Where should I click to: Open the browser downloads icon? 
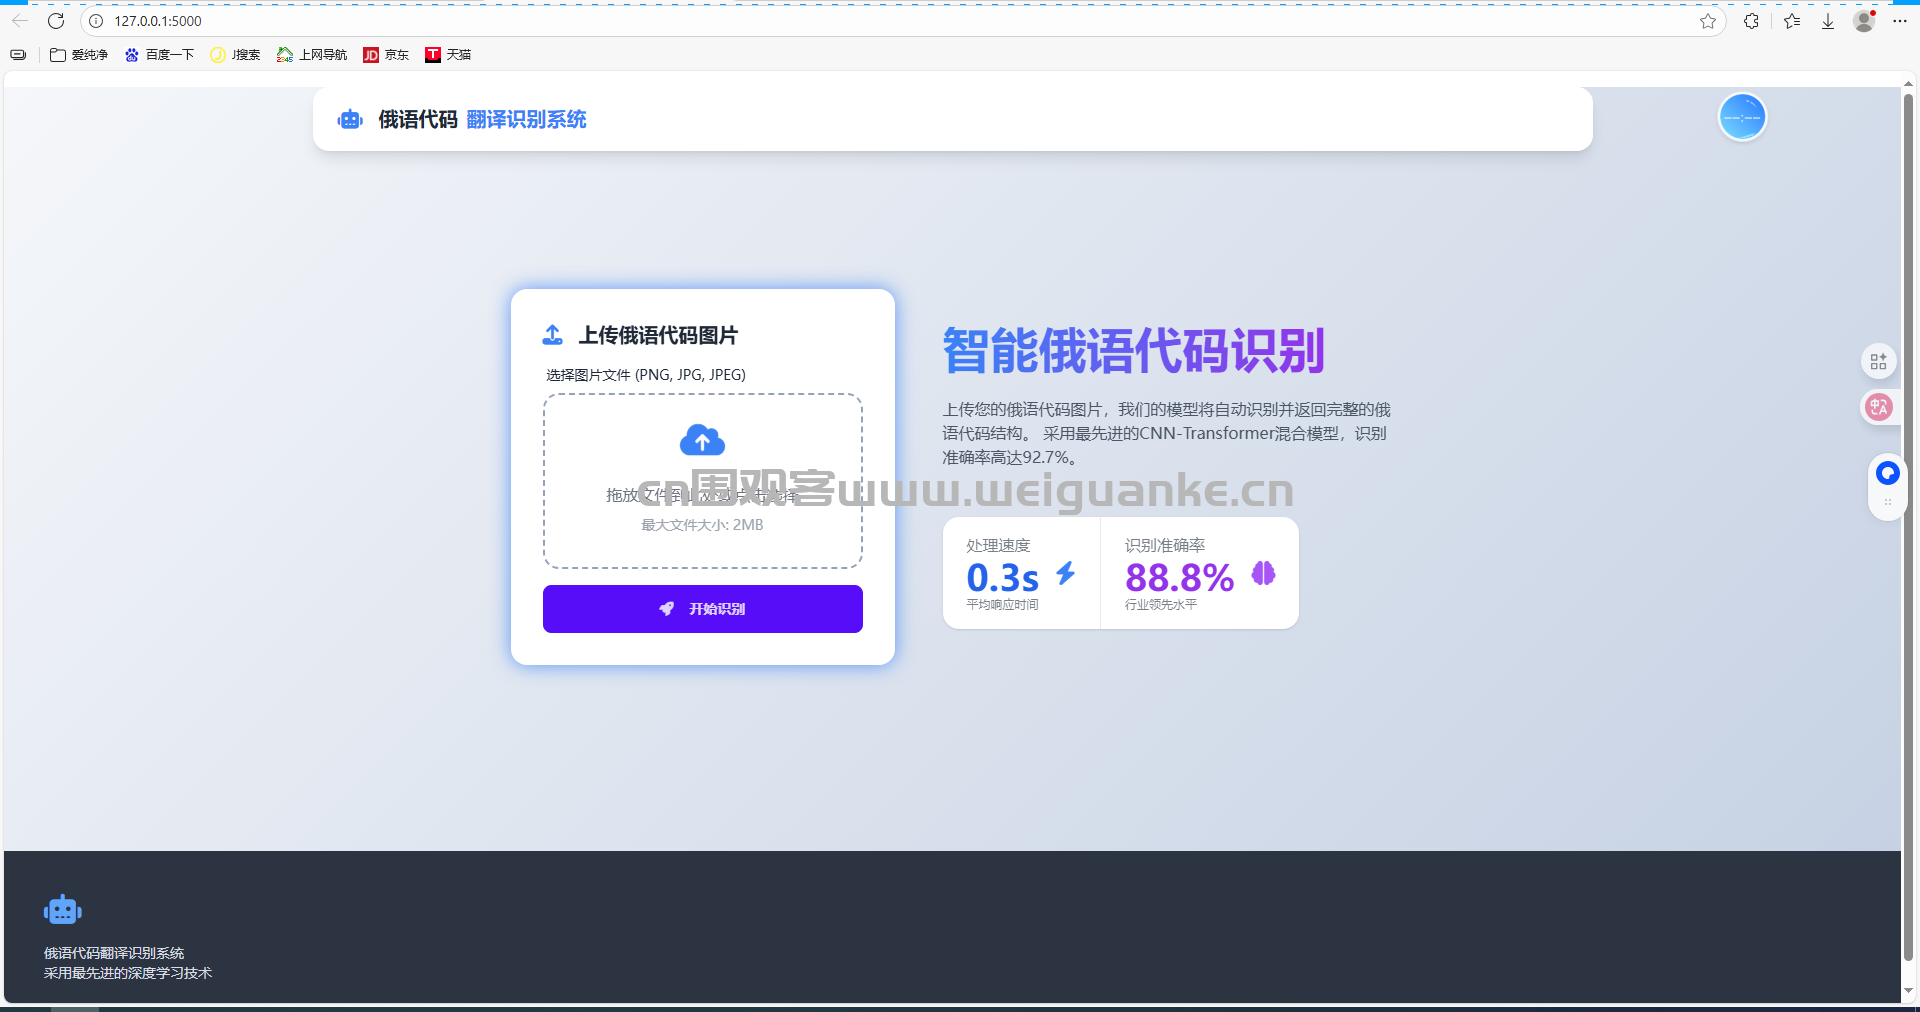point(1828,21)
